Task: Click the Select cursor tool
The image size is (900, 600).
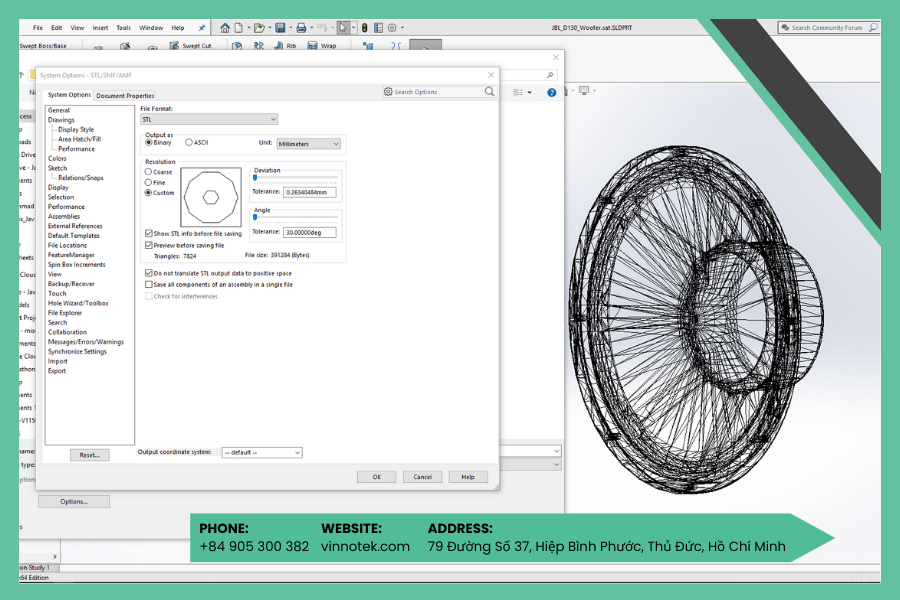Action: pyautogui.click(x=343, y=28)
